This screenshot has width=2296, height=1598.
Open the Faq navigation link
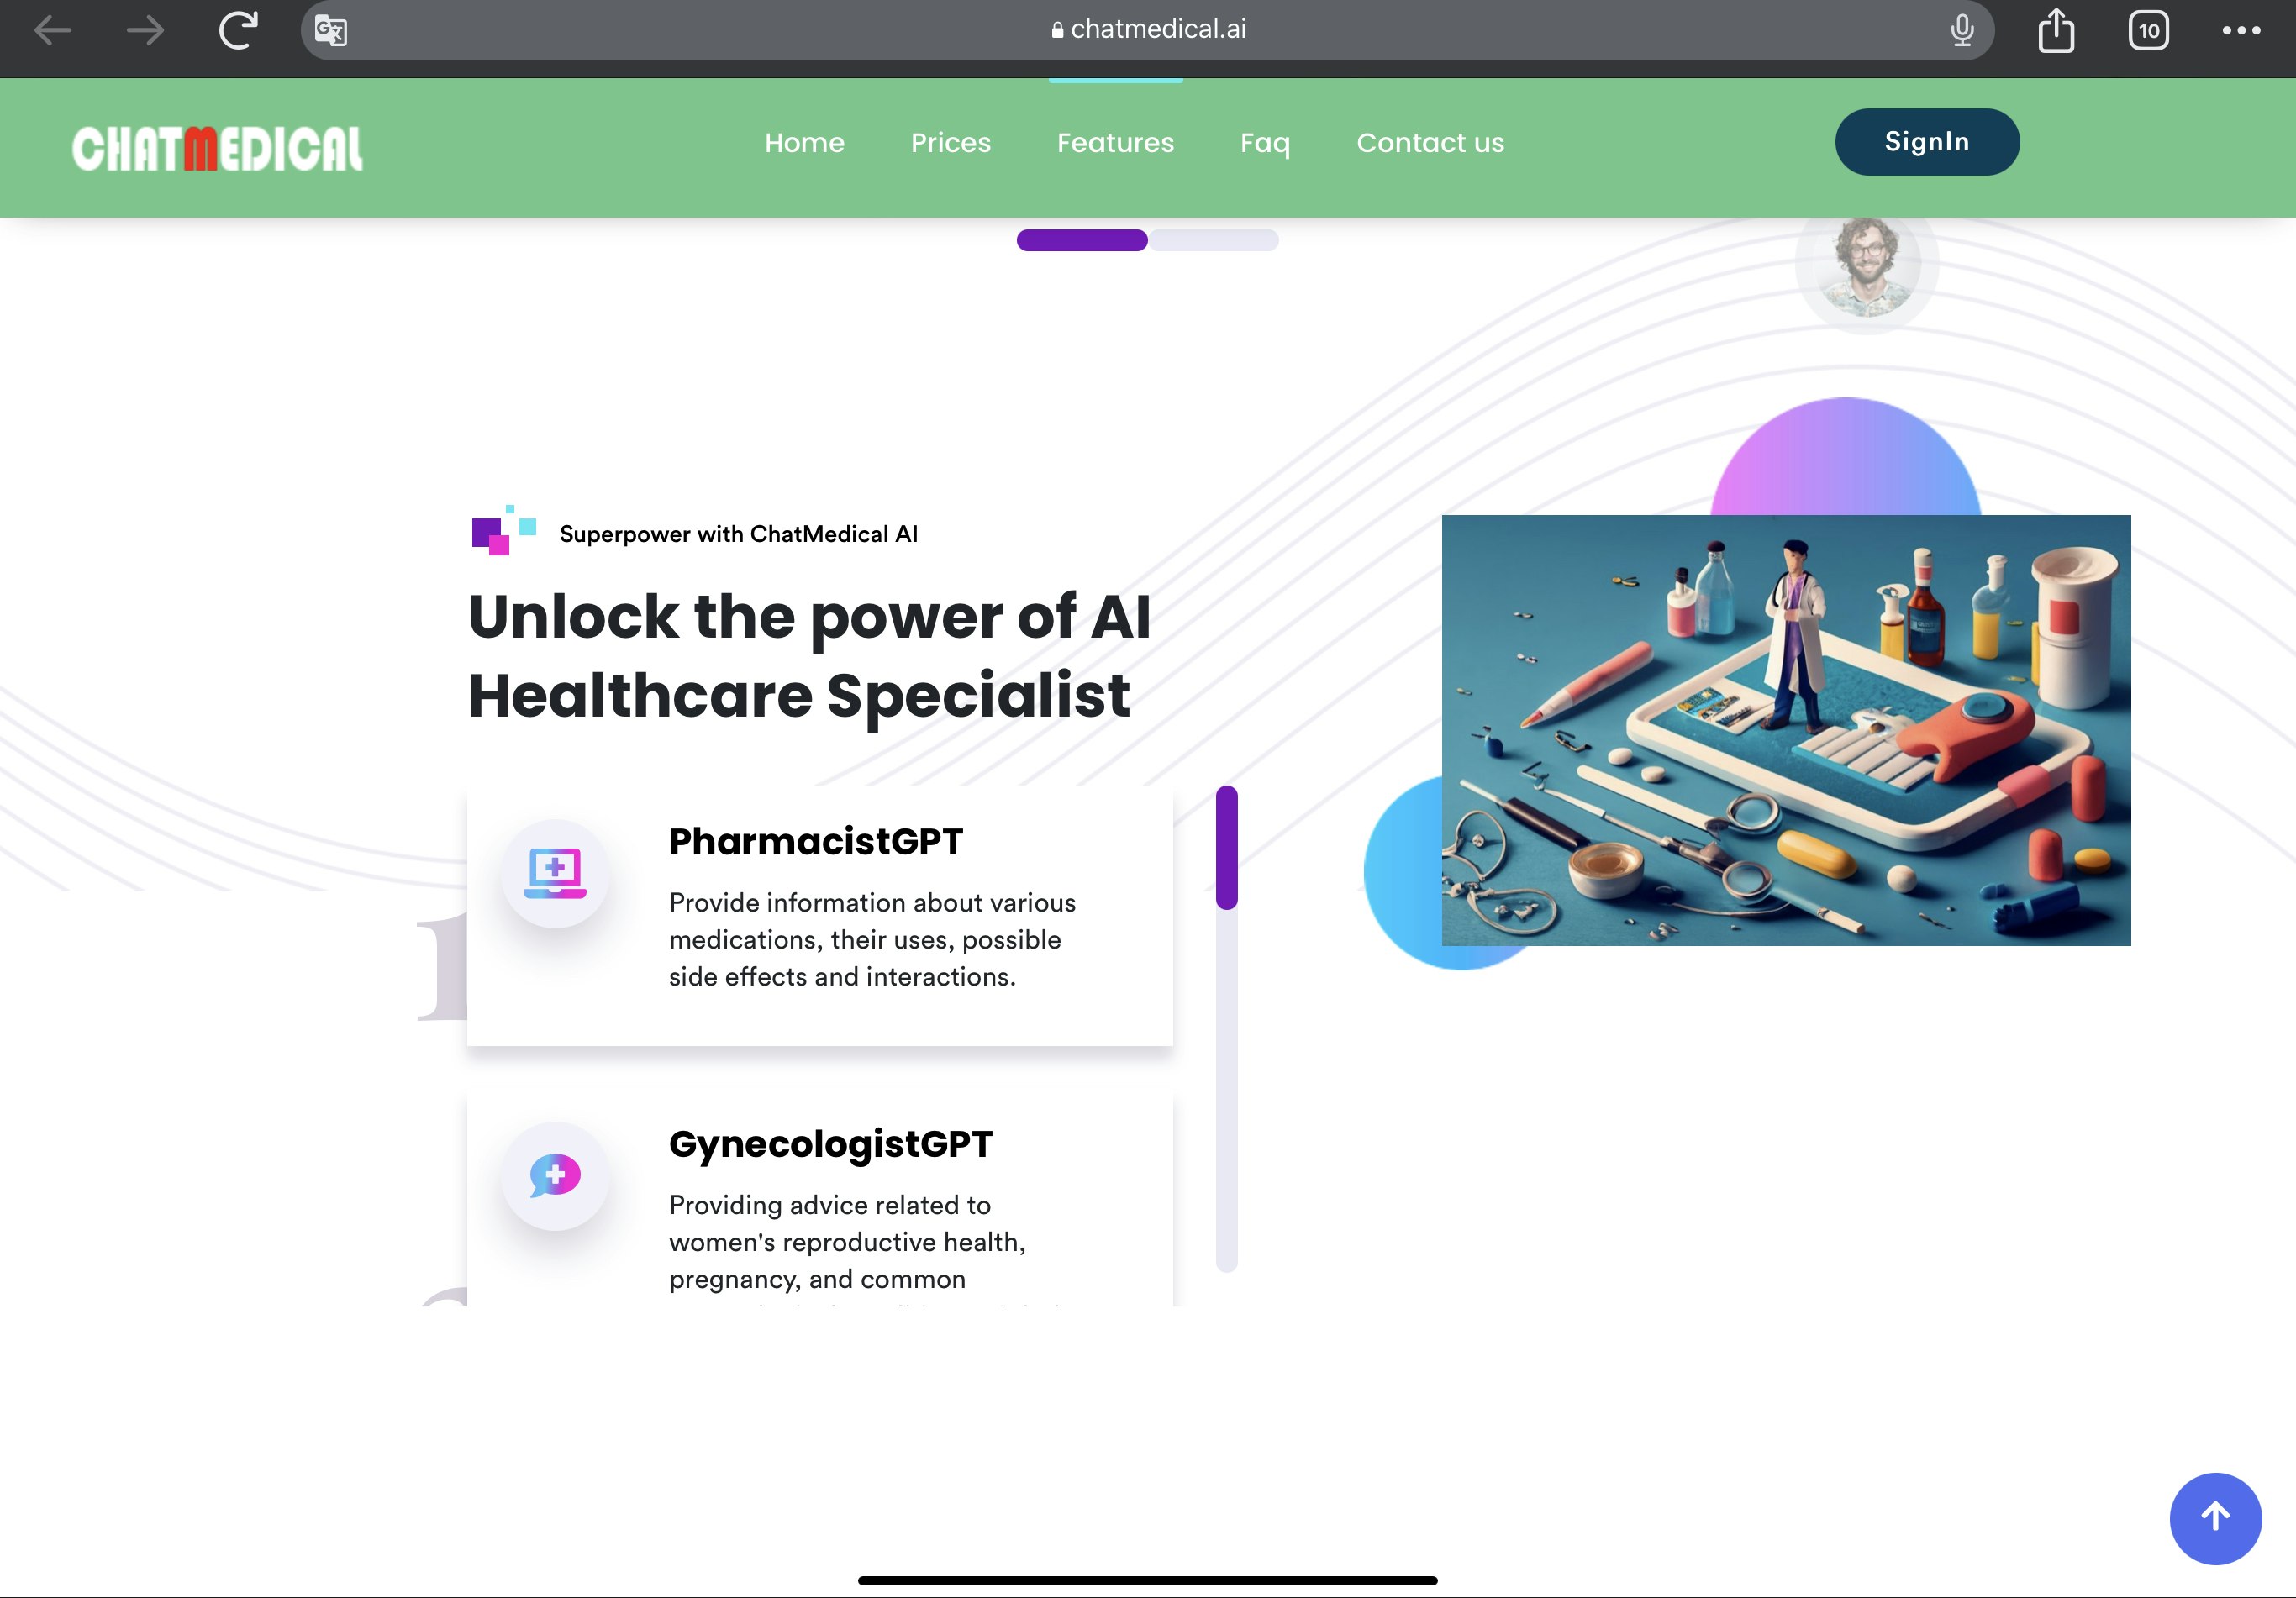point(1265,143)
